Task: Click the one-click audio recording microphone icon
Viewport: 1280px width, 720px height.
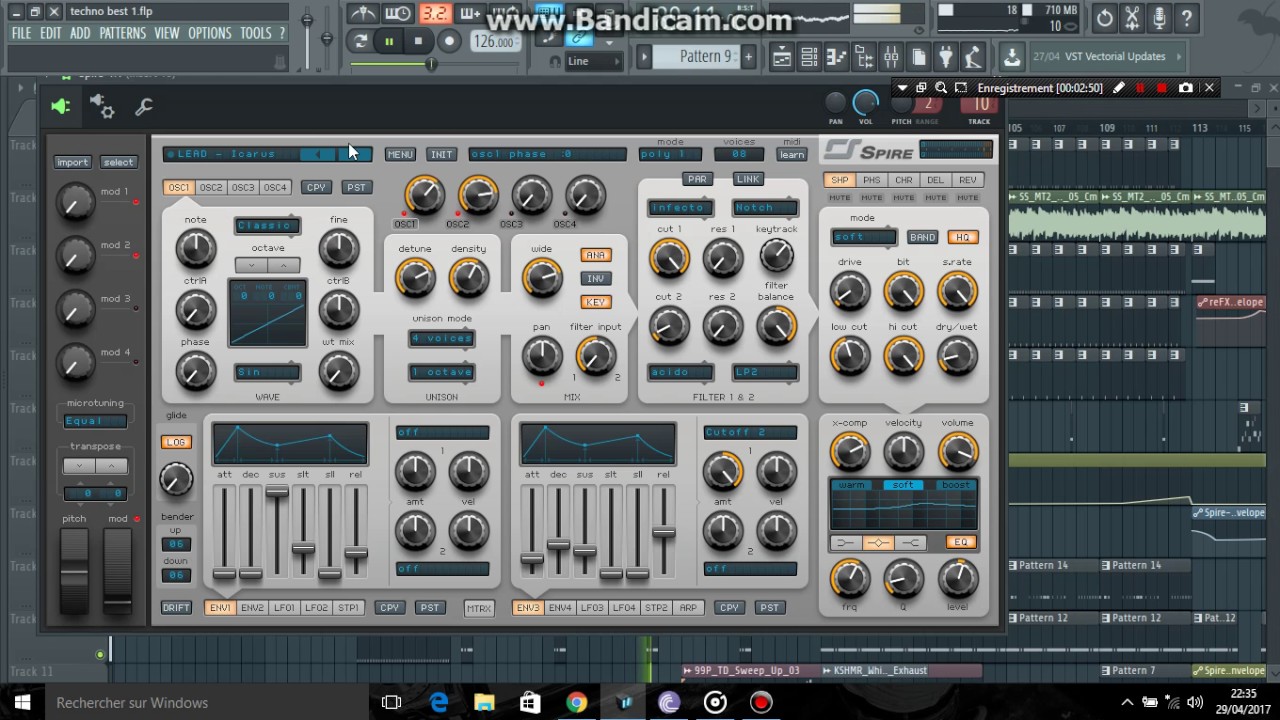Action: (x=1159, y=18)
